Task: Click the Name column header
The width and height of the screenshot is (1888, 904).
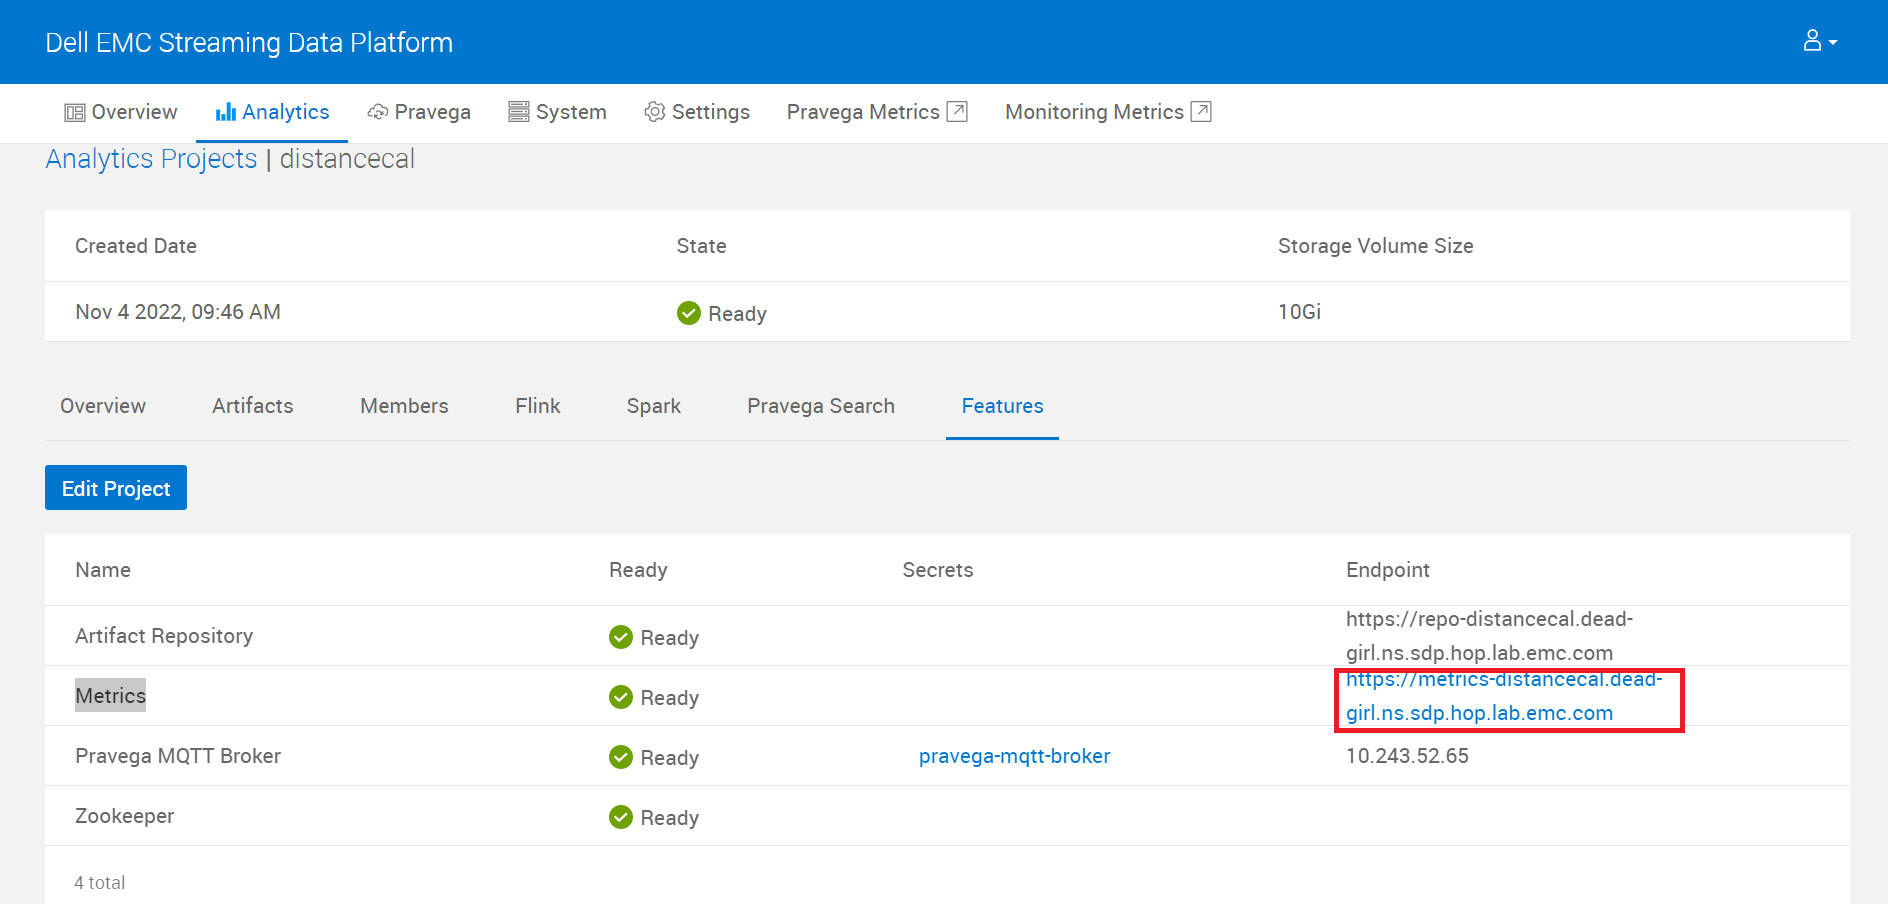Action: coord(103,570)
